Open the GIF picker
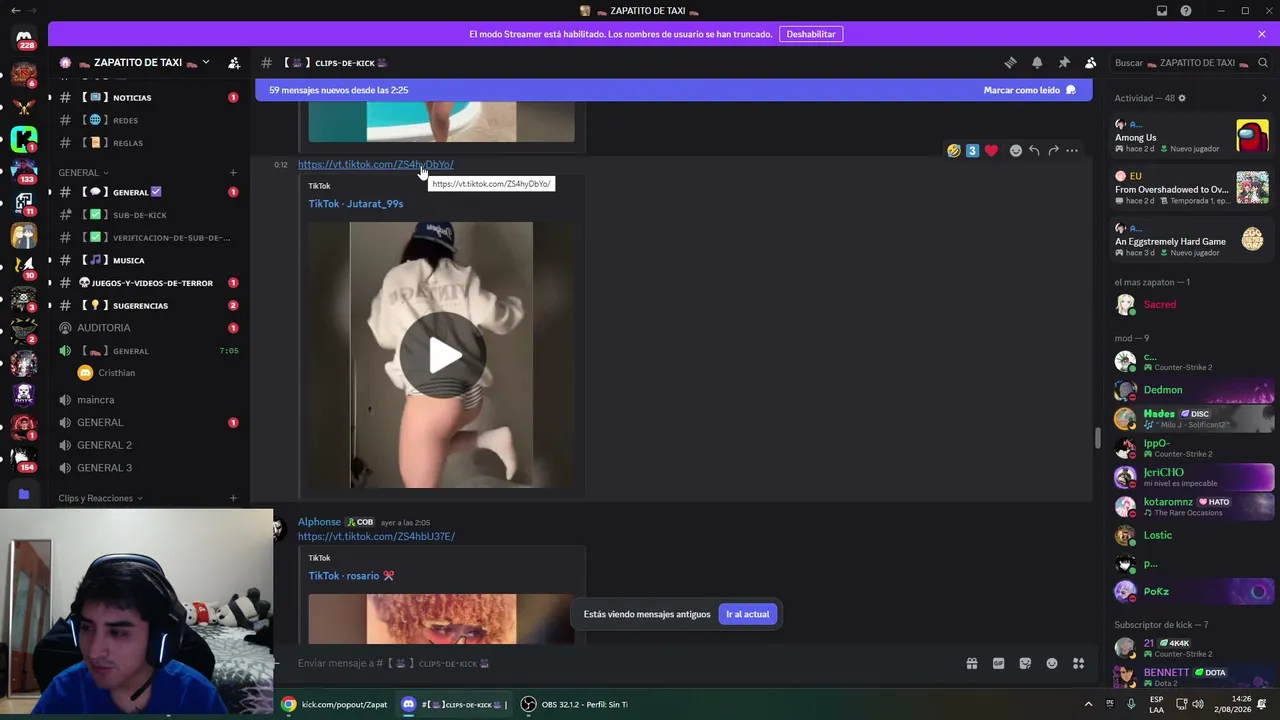 pos(998,663)
